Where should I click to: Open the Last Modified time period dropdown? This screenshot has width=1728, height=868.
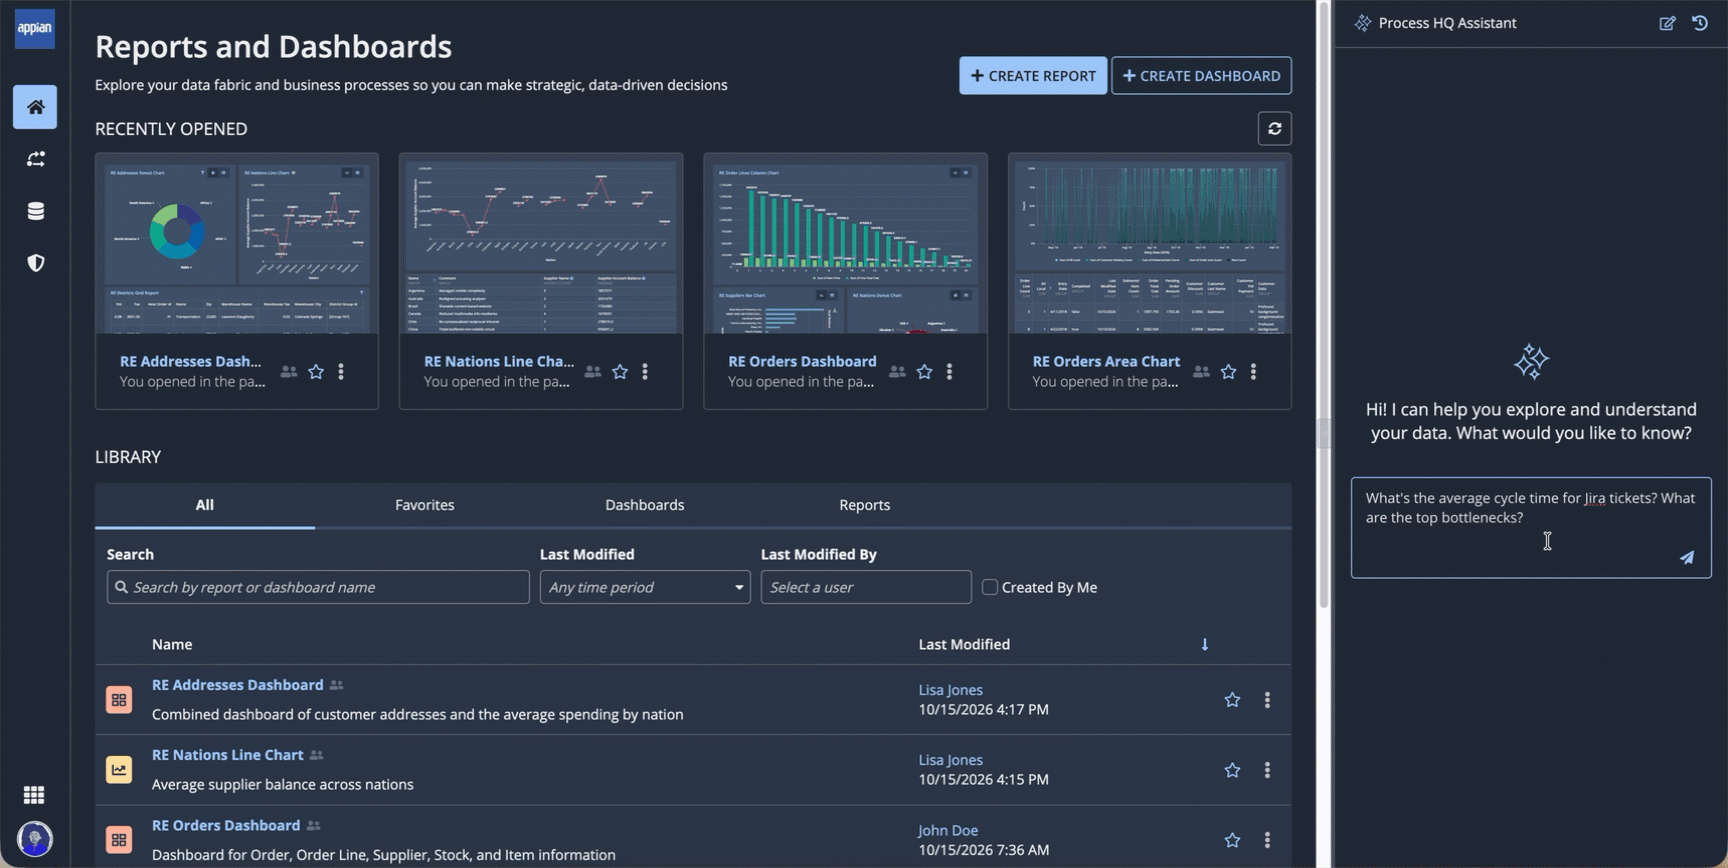(645, 587)
